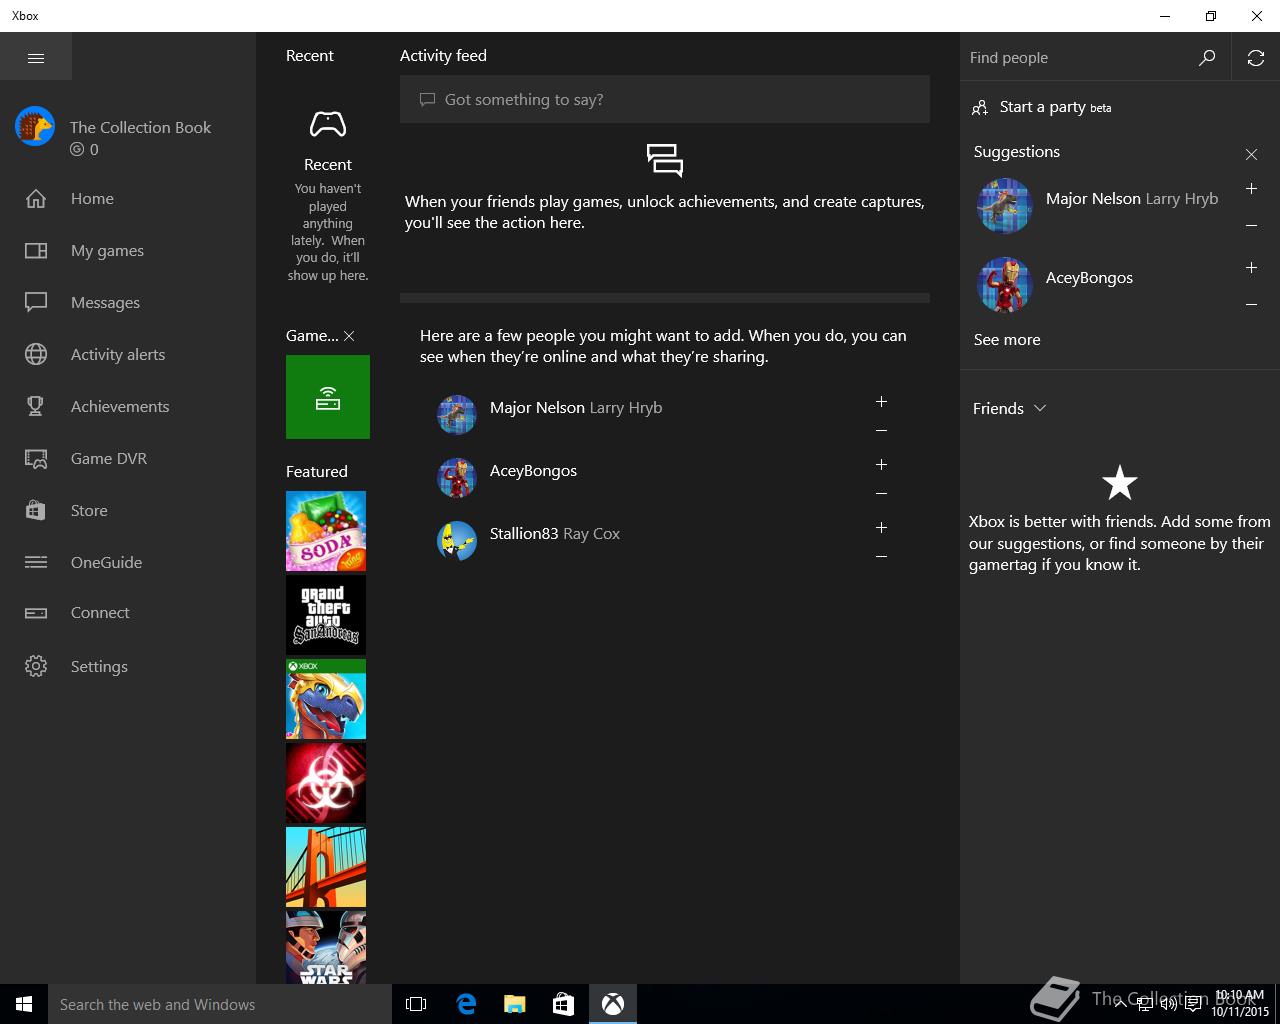
Task: Dismiss Major Nelson in Suggestions panel
Action: click(1251, 226)
